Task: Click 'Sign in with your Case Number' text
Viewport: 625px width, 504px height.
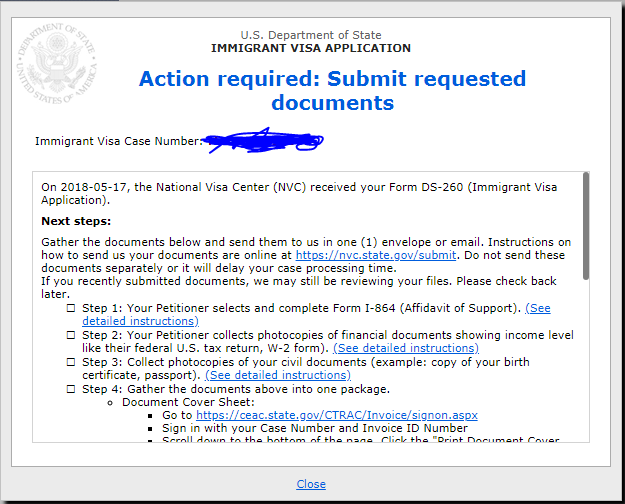Action: pyautogui.click(x=314, y=428)
